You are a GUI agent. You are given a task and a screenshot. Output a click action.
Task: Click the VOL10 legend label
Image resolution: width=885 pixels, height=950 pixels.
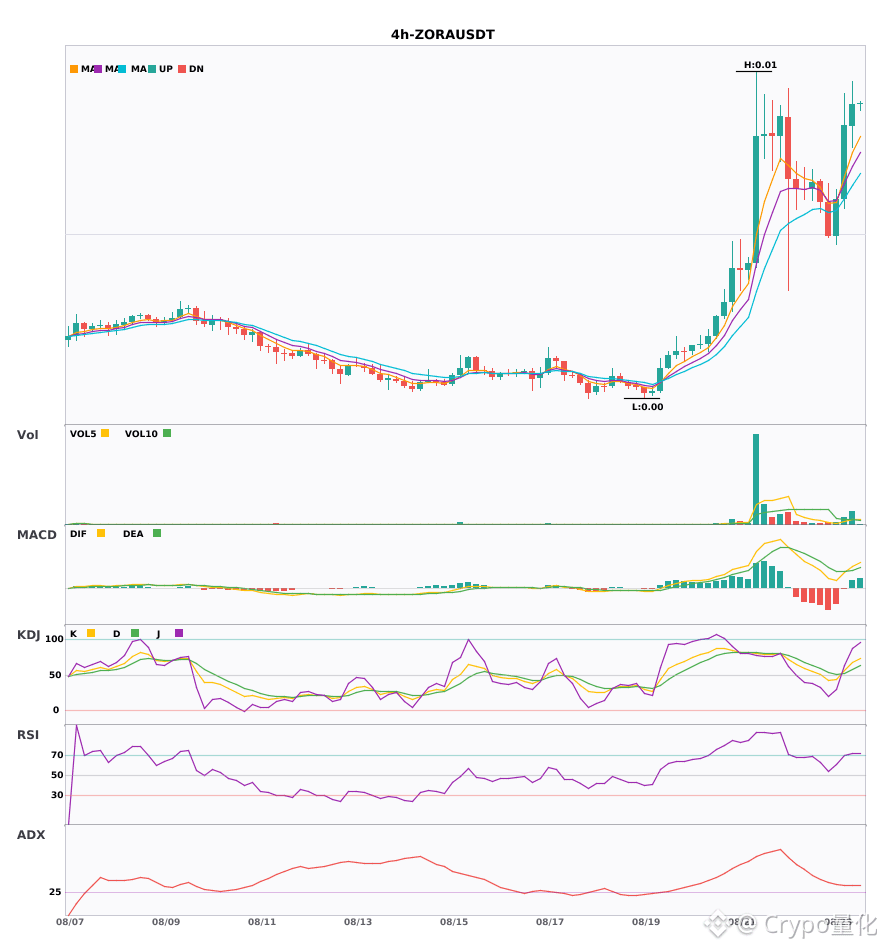(141, 434)
